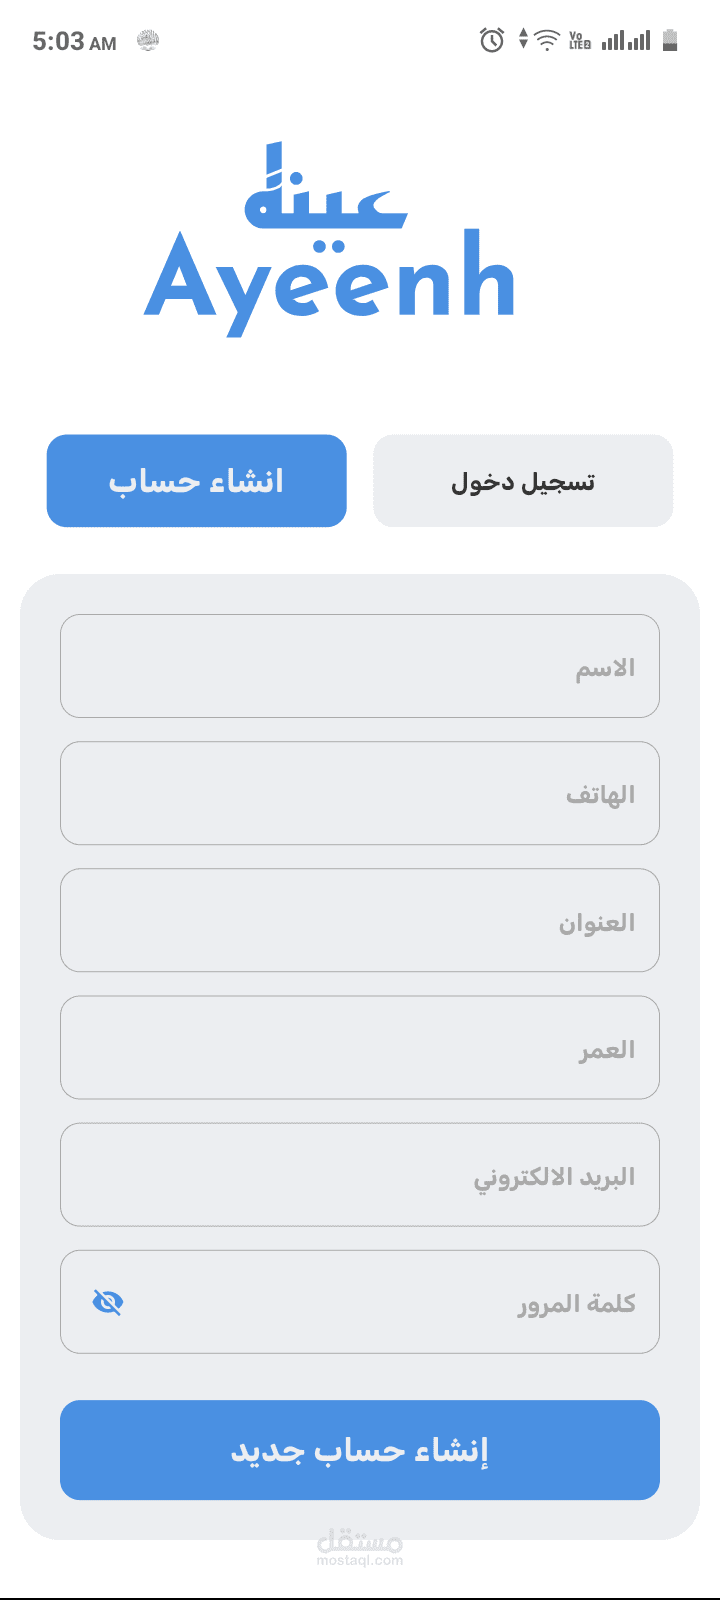Toggle password visibility with the eye icon
This screenshot has width=720, height=1600.
107,1302
